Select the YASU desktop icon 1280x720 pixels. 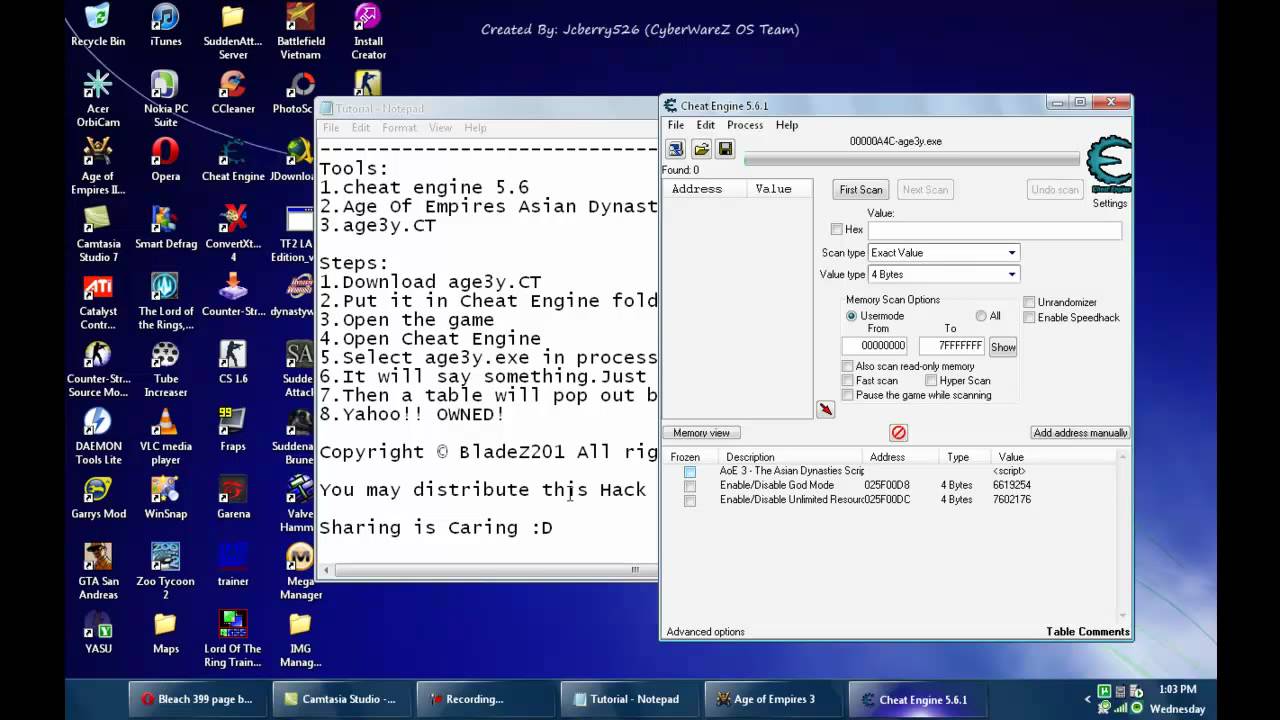[98, 634]
